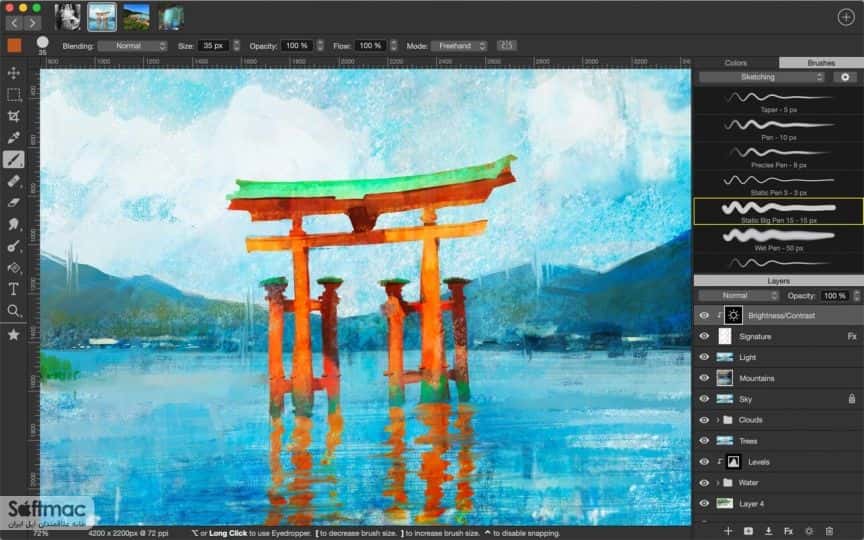Open brush settings gear in Brushes panel
Screen dimensions: 864x540
845,77
